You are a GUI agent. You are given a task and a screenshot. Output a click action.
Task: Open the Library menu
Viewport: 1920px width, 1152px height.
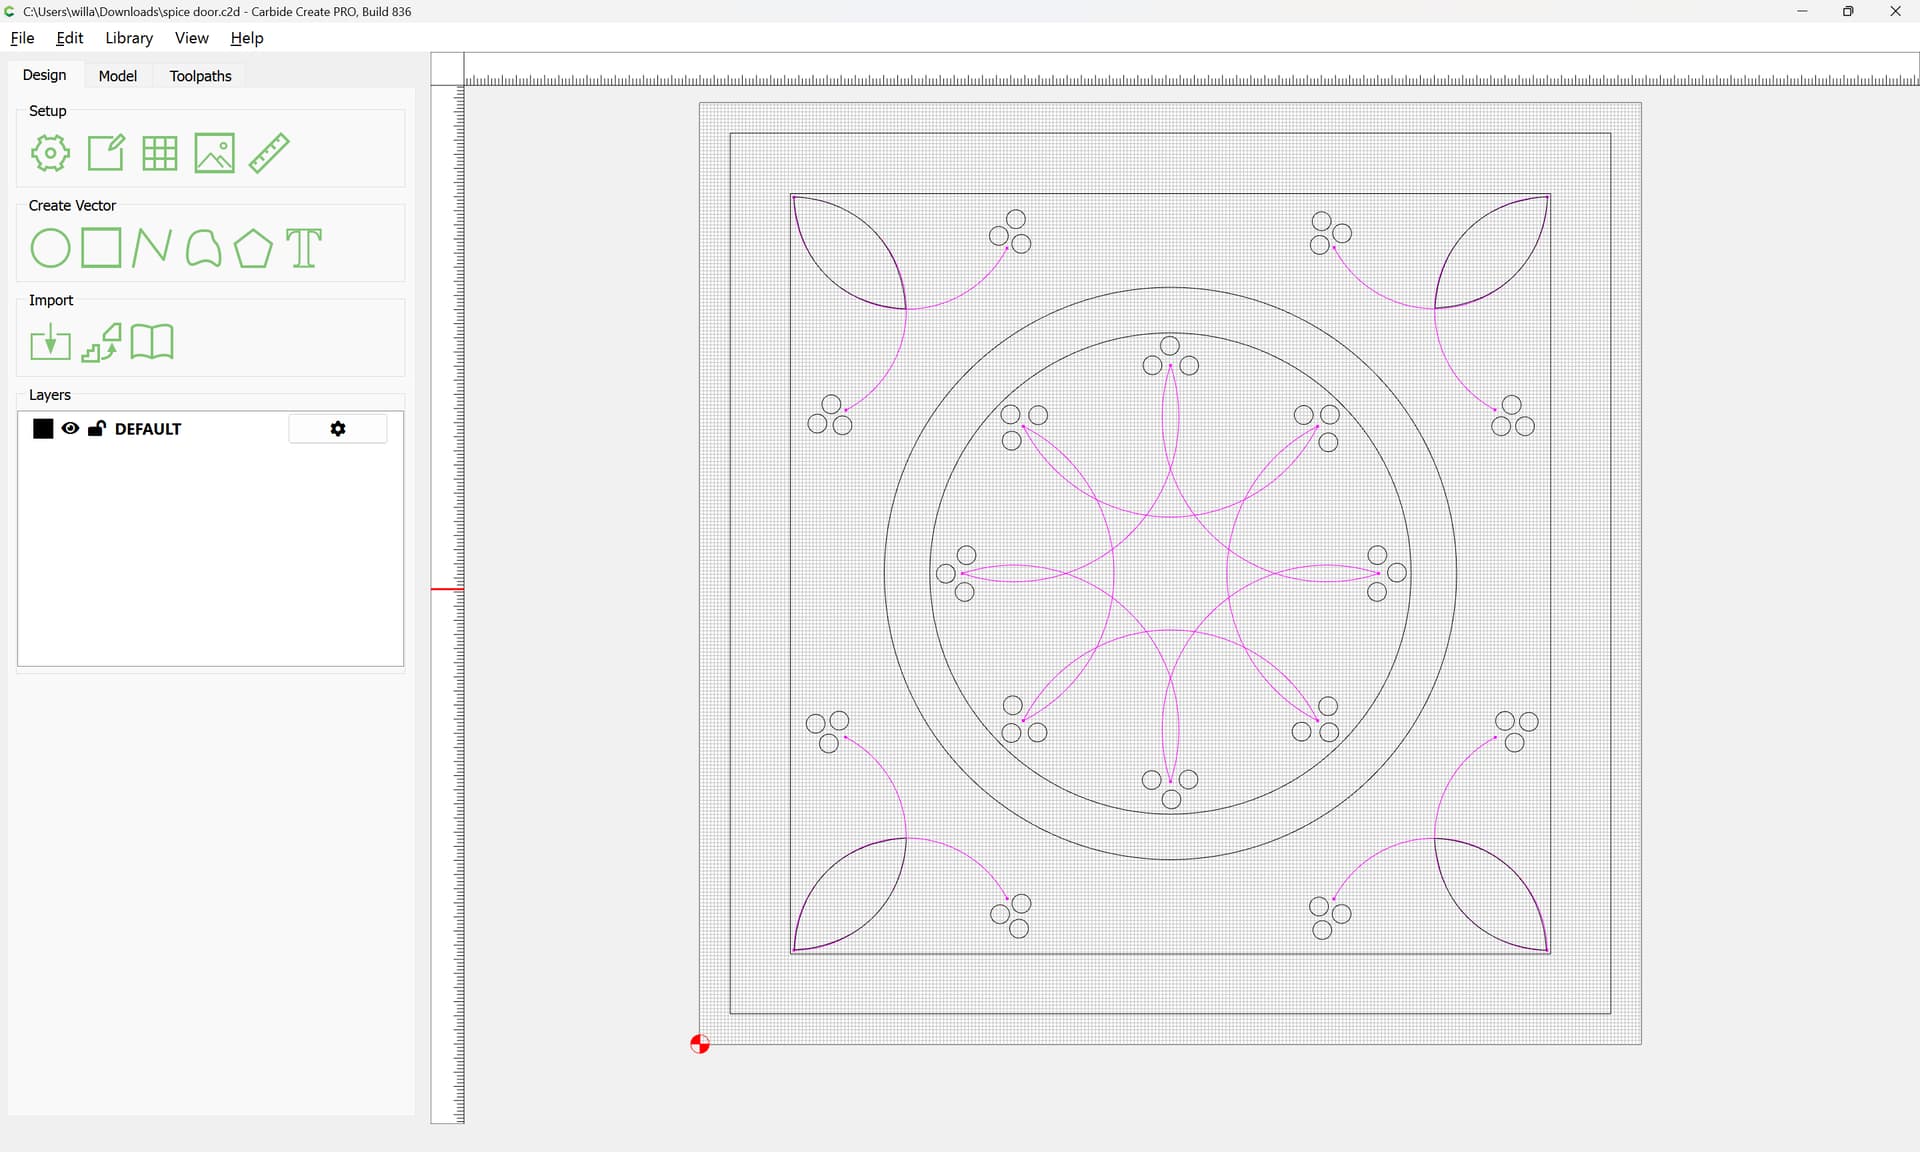(129, 38)
